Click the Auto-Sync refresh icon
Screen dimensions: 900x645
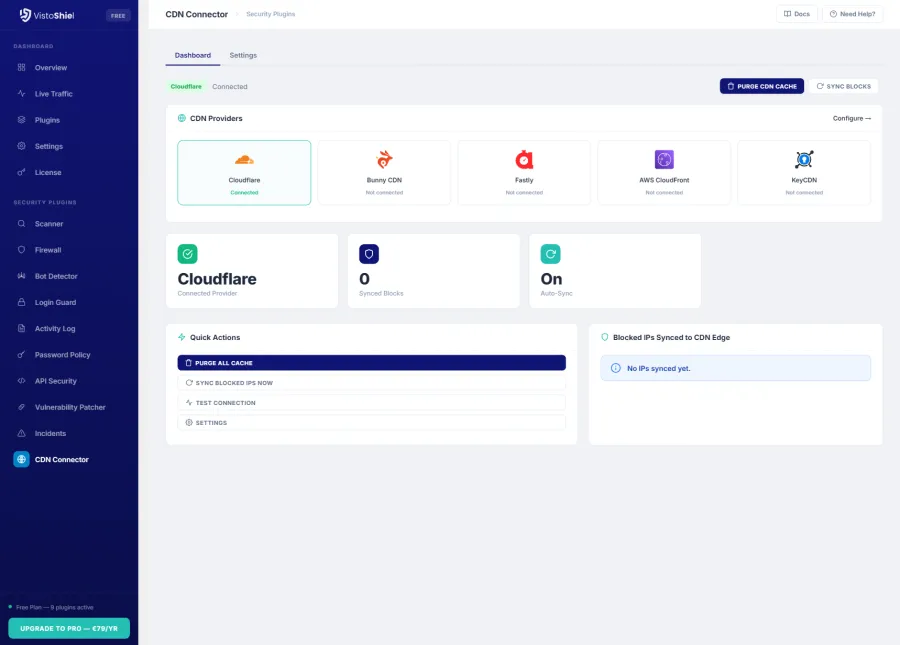pos(551,254)
